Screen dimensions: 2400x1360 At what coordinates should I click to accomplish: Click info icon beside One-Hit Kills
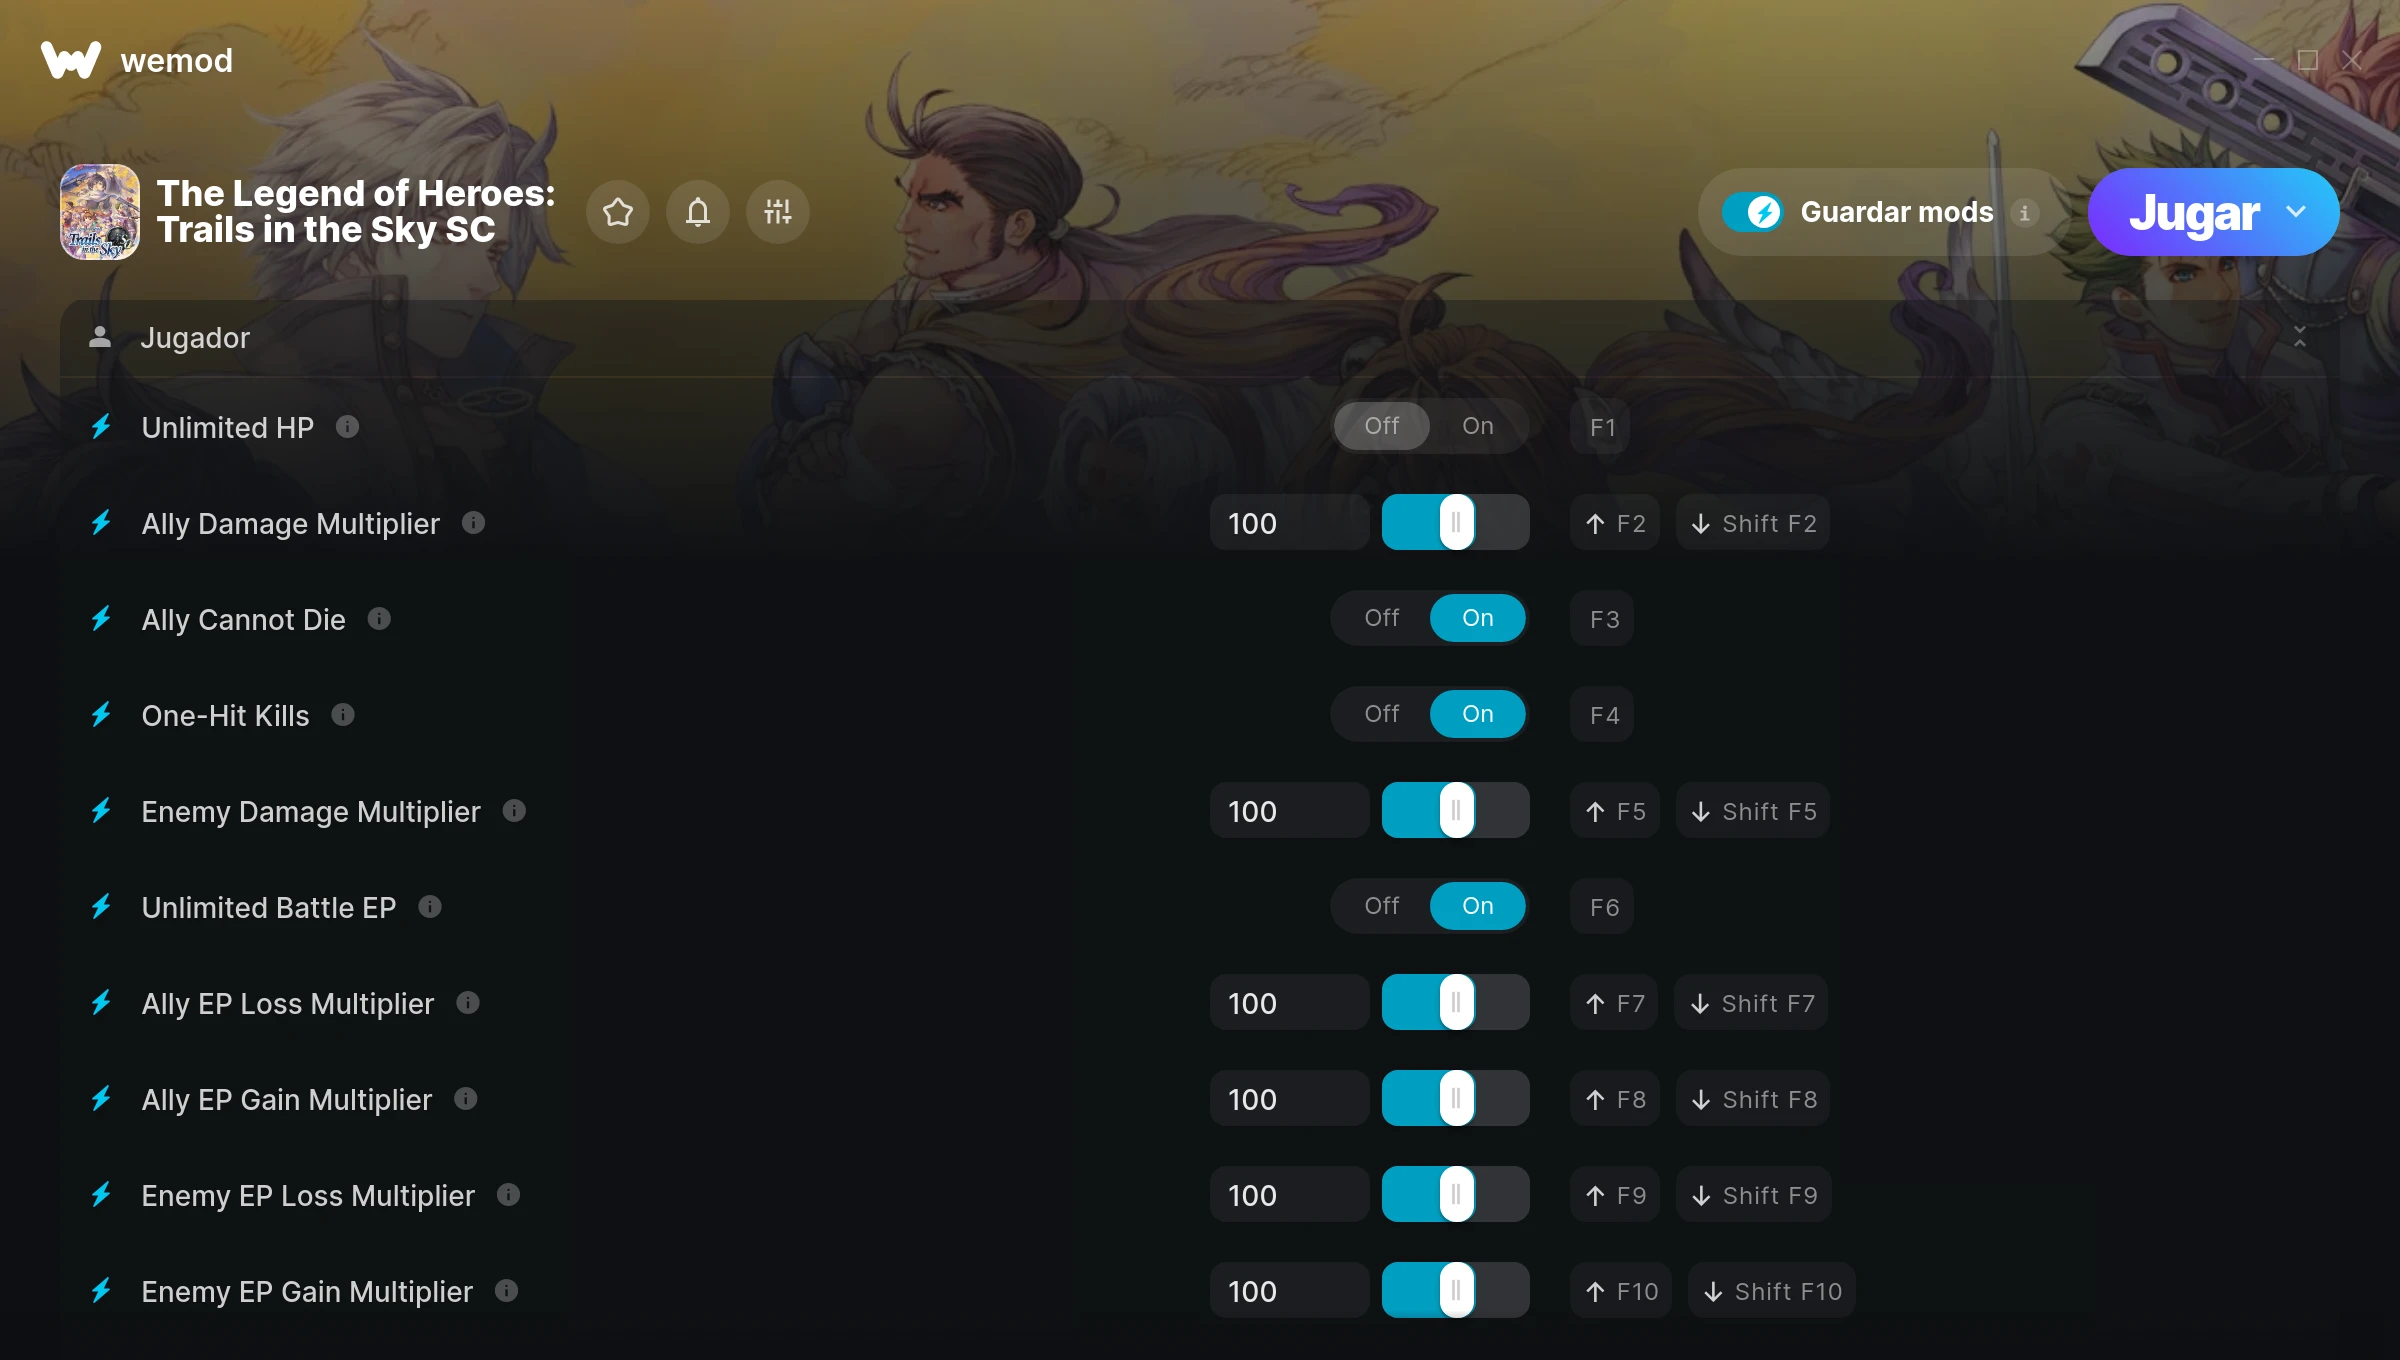[343, 715]
